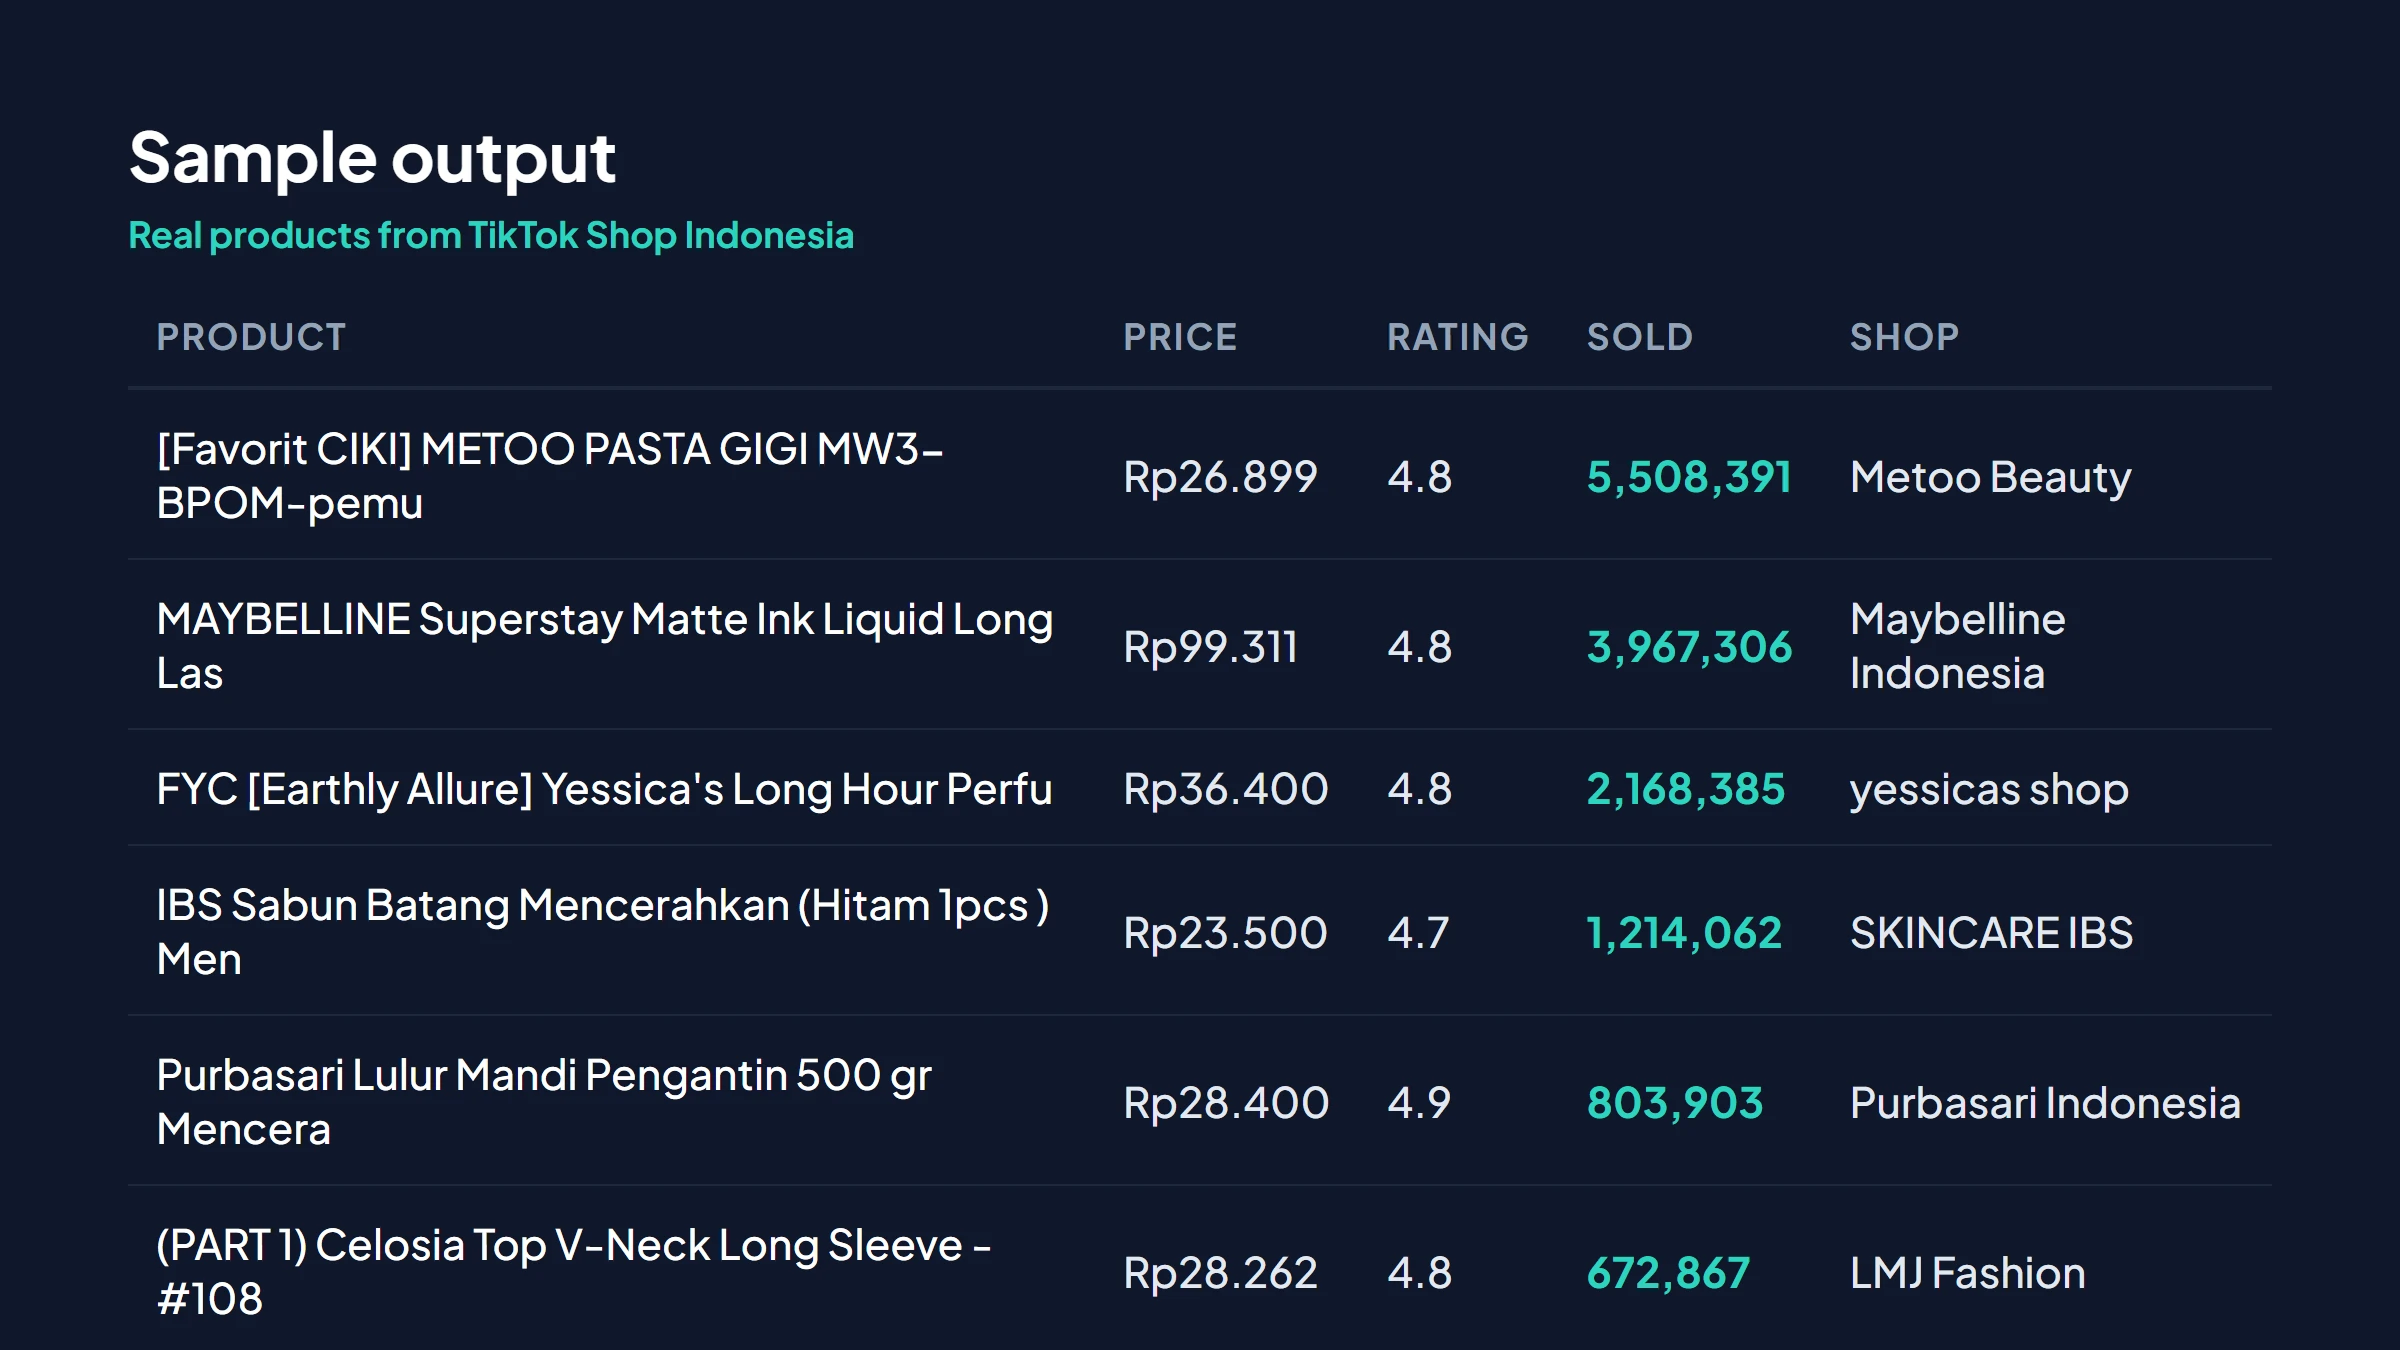The width and height of the screenshot is (2400, 1350).
Task: Click price Rp23.500
Action: pyautogui.click(x=1225, y=933)
